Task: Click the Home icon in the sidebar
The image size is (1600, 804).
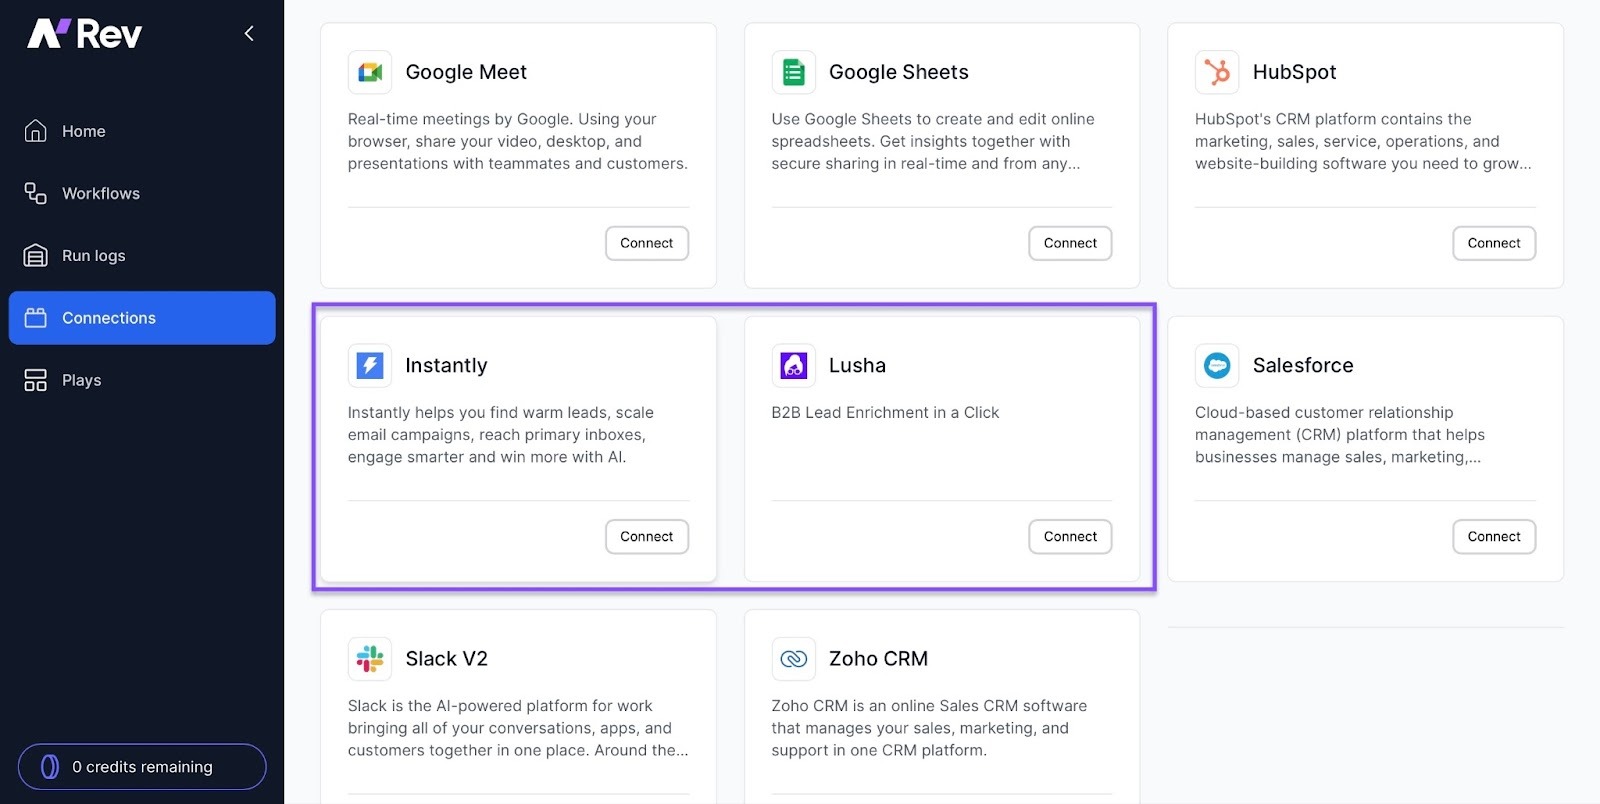Action: click(x=35, y=131)
